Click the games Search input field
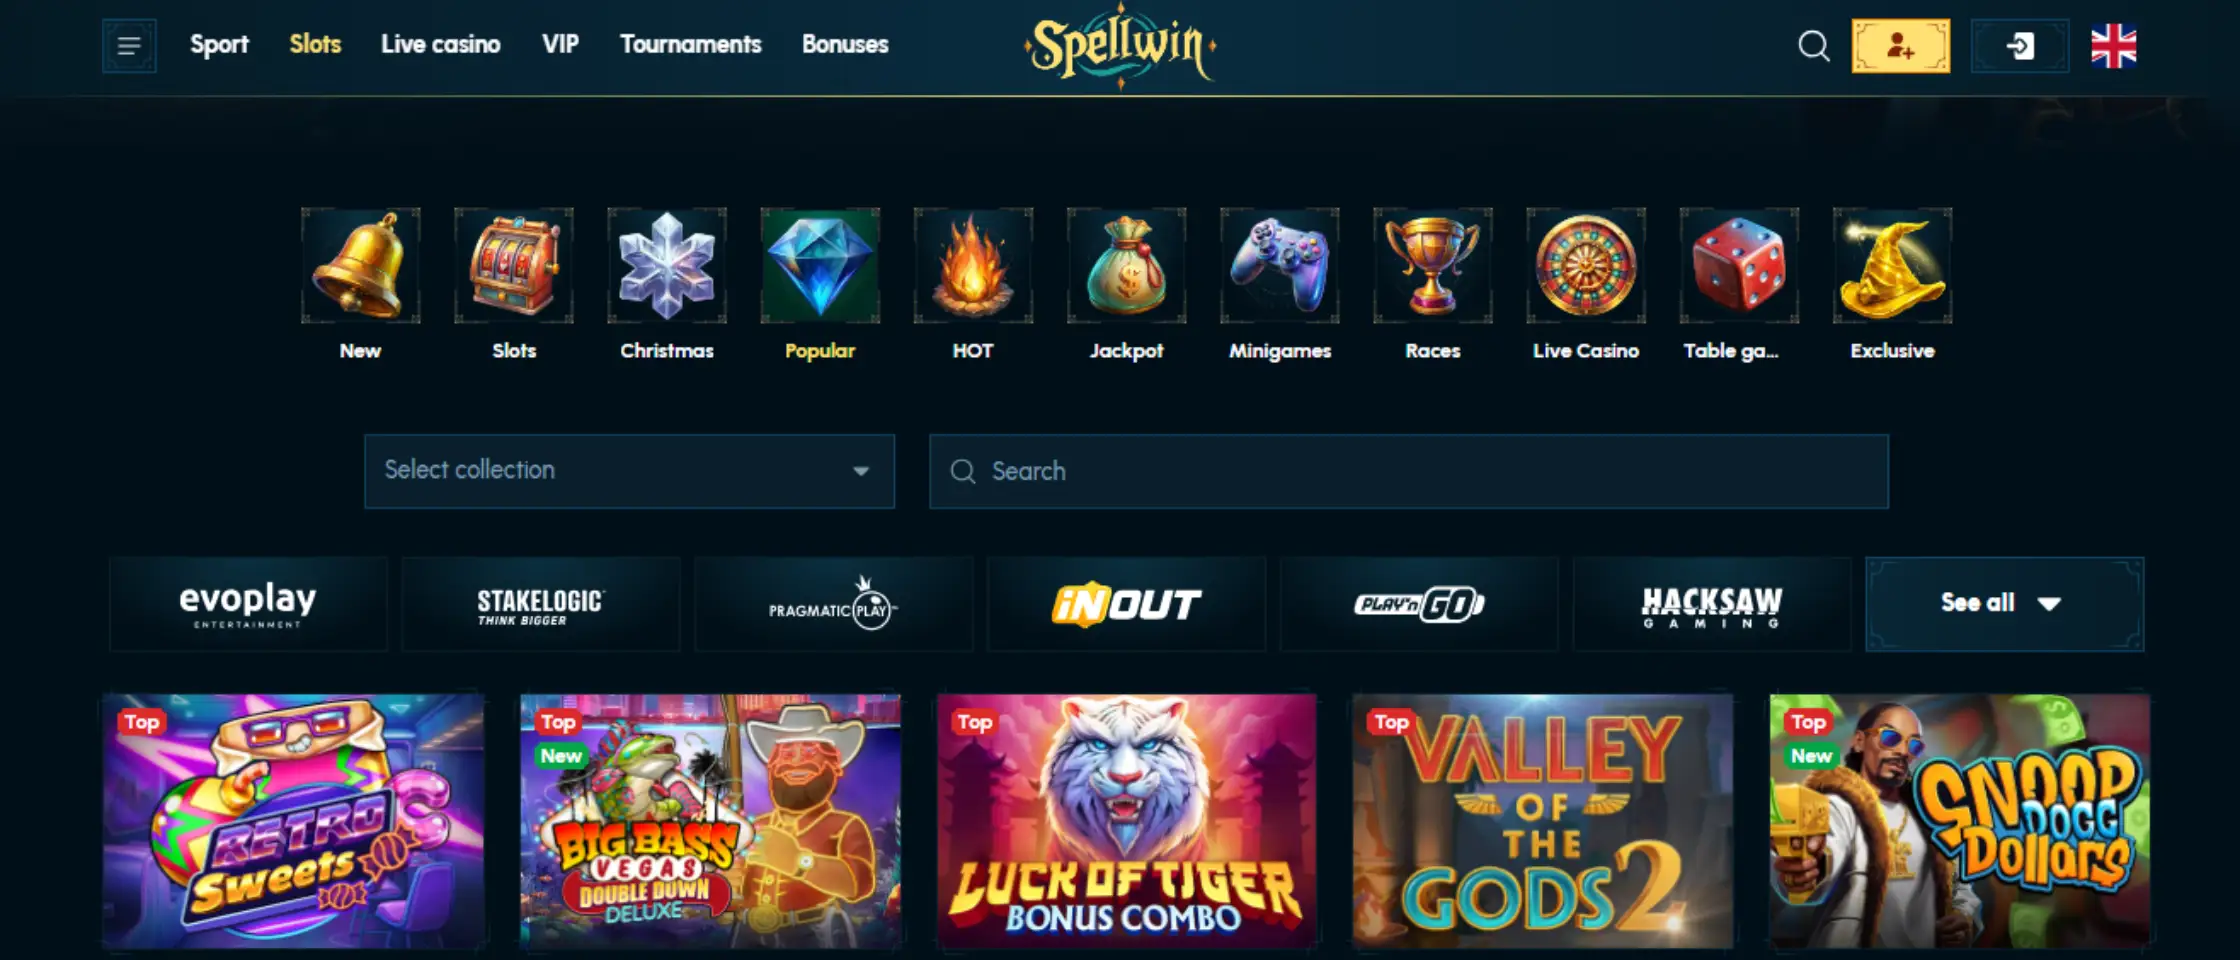The height and width of the screenshot is (960, 2240). [1409, 471]
